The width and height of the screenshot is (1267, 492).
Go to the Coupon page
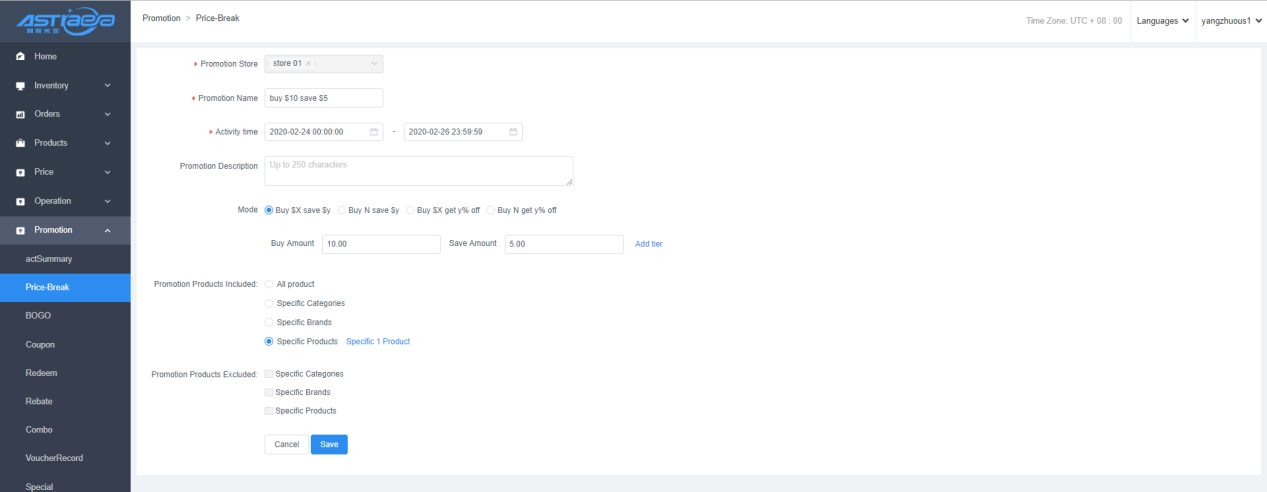[x=40, y=344]
